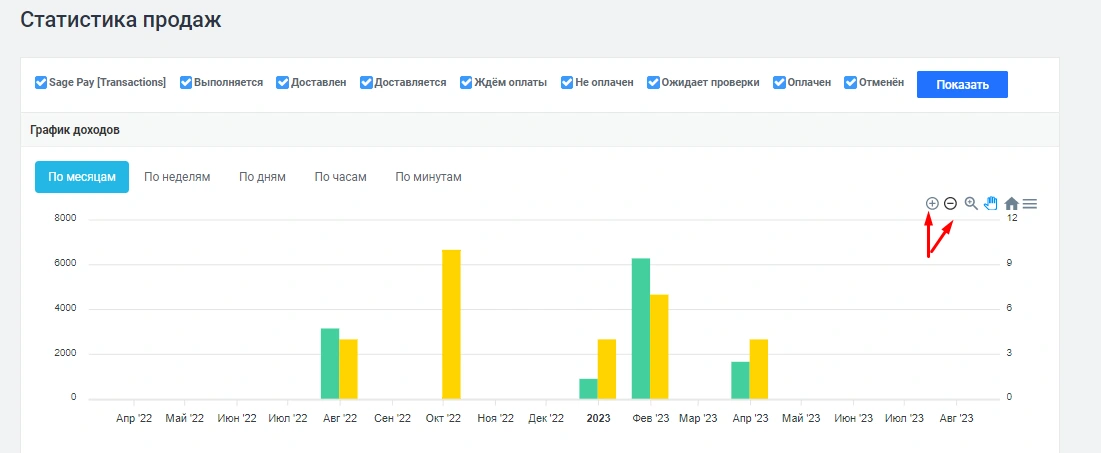This screenshot has height=453, width=1101.
Task: Click the green bar for Фев '23
Action: coord(641,328)
